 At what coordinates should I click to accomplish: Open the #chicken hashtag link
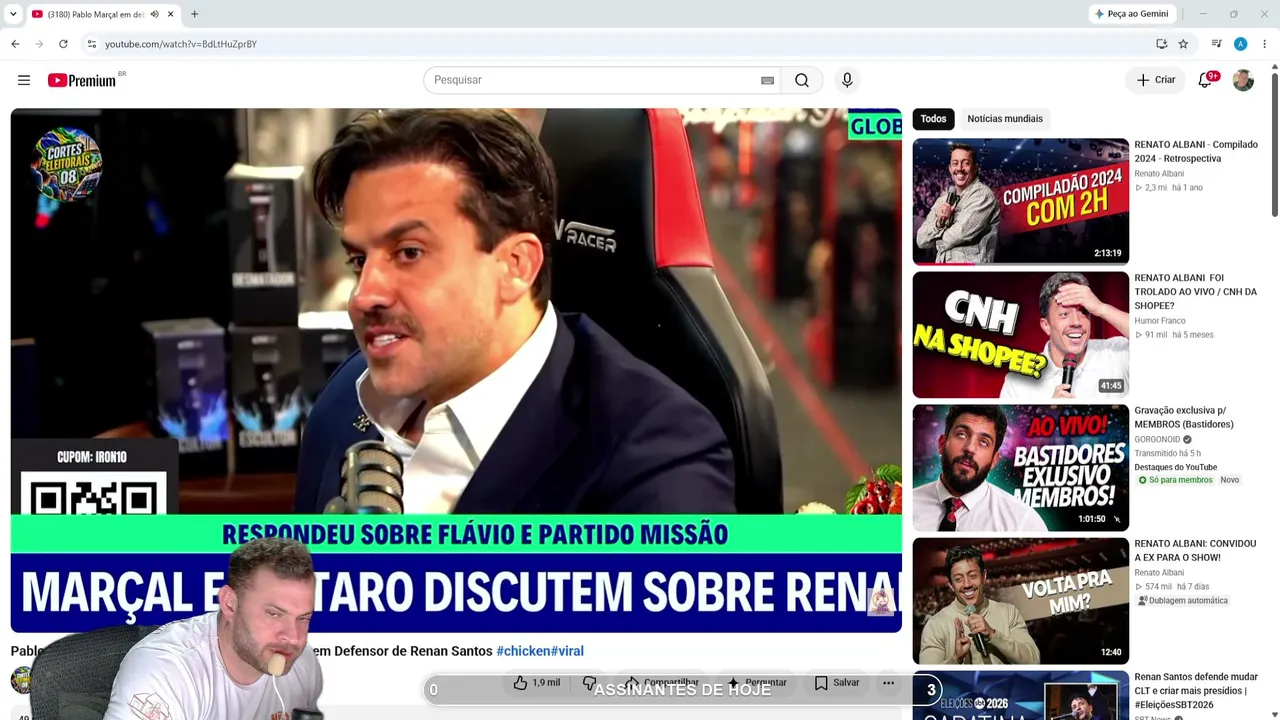[x=523, y=651]
